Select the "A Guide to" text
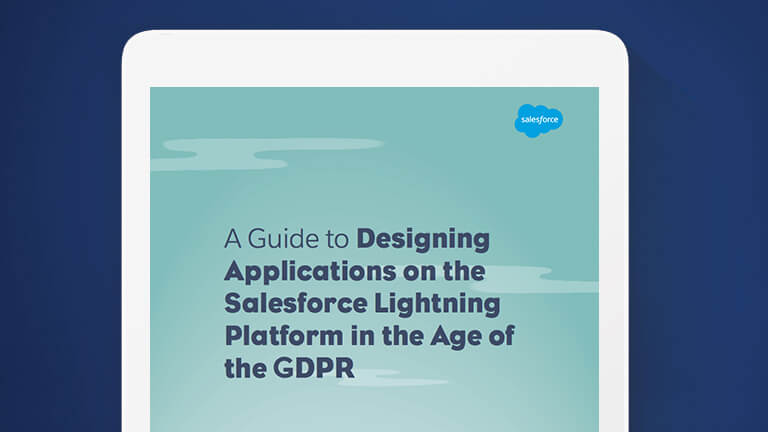 point(286,240)
